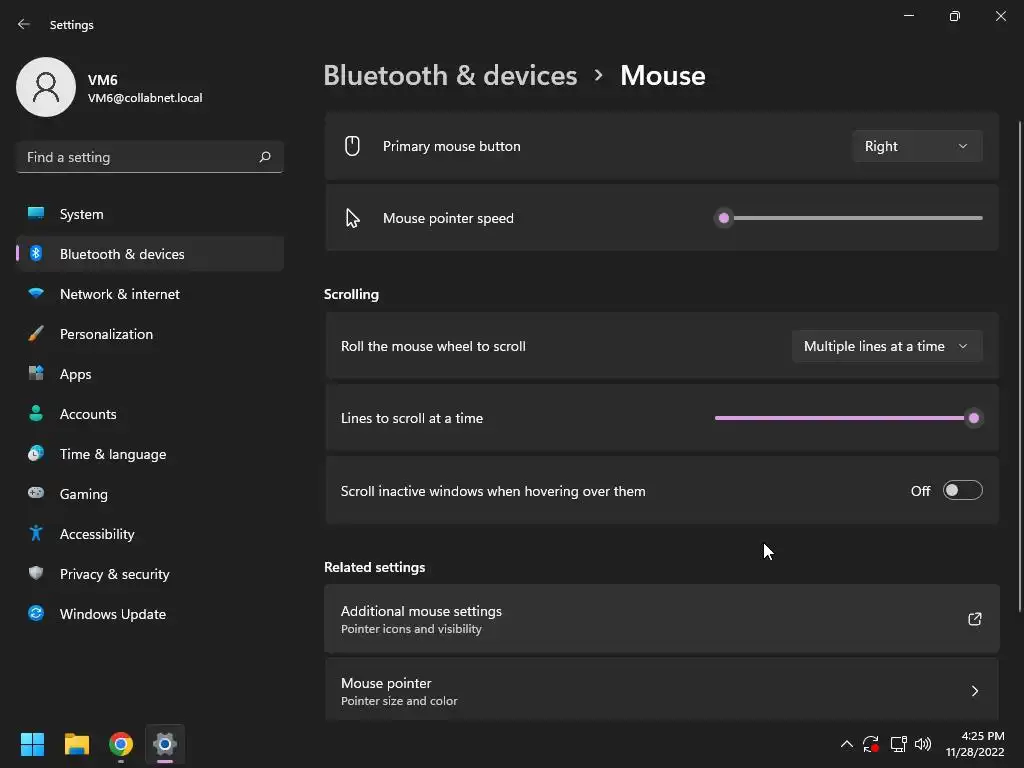This screenshot has width=1024, height=768.
Task: Click the back arrow in Settings header
Action: point(24,24)
